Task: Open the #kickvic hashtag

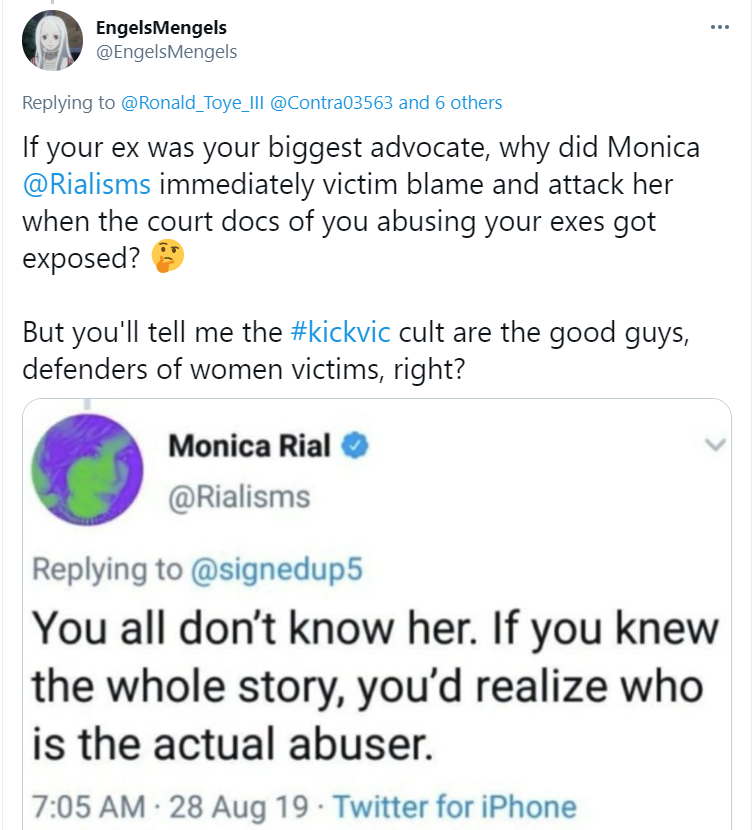Action: point(340,332)
